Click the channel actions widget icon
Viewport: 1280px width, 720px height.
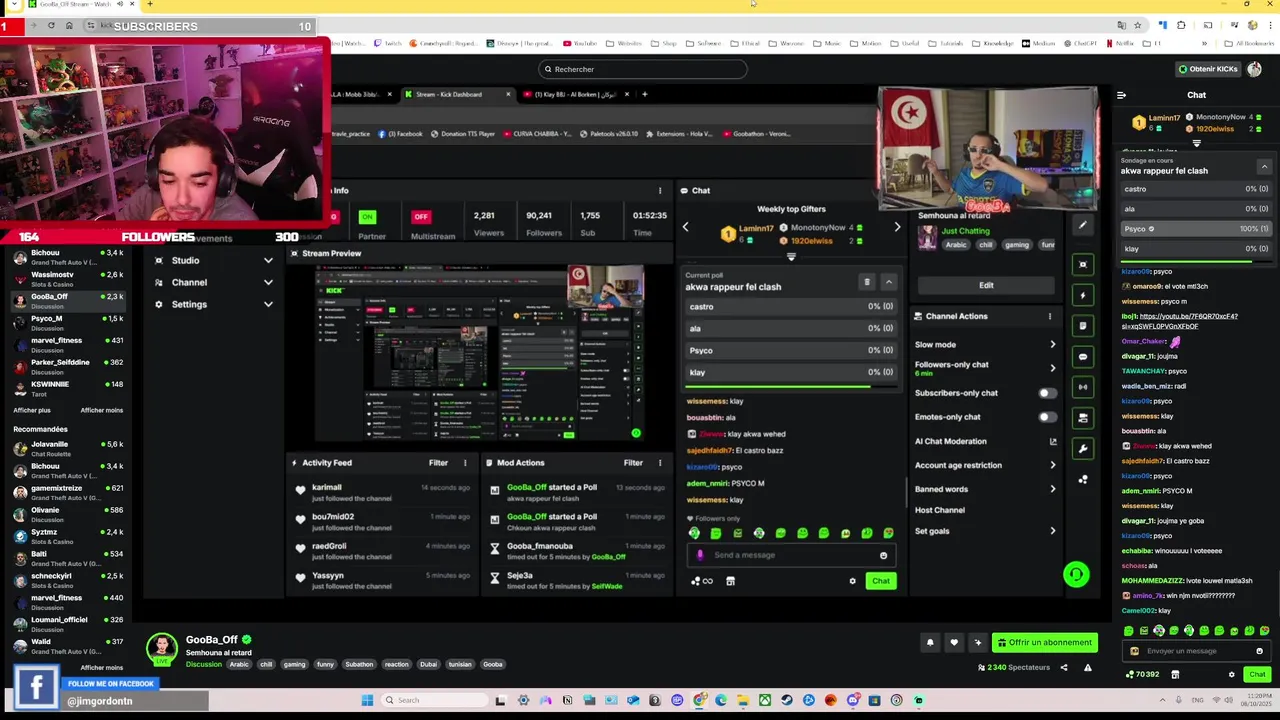click(x=1082, y=418)
